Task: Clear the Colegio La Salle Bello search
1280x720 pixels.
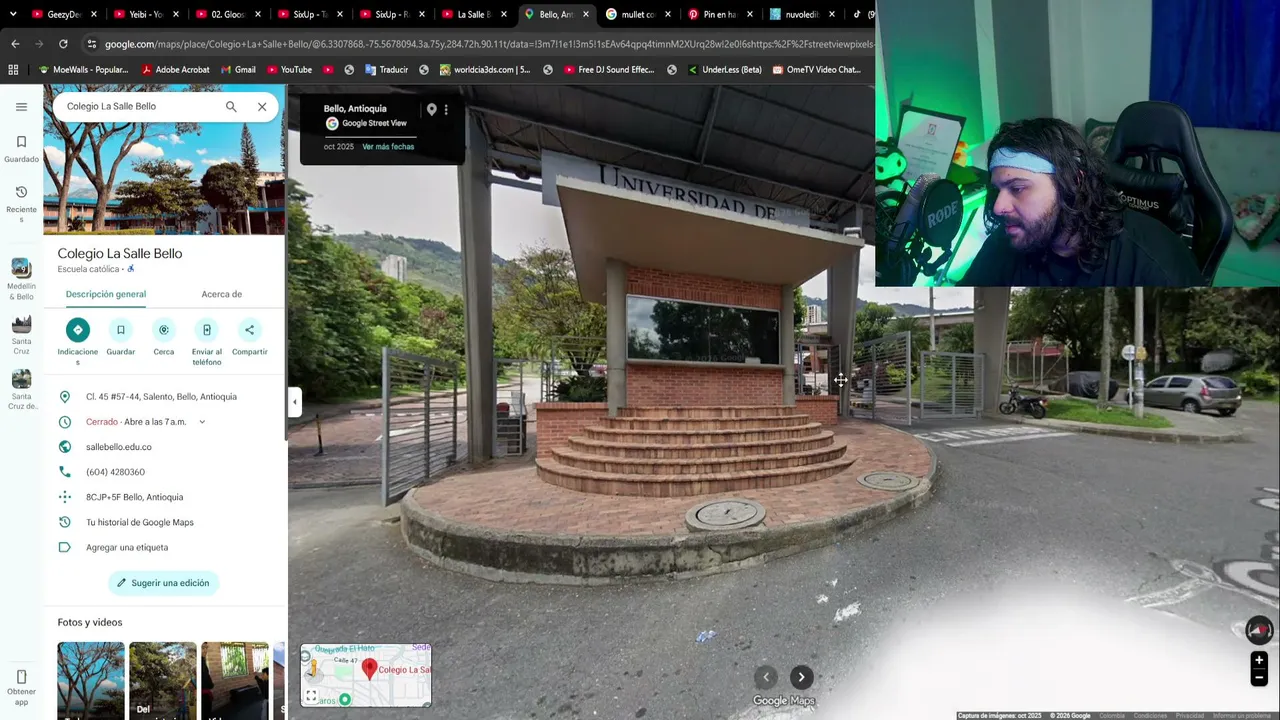Action: [262, 106]
